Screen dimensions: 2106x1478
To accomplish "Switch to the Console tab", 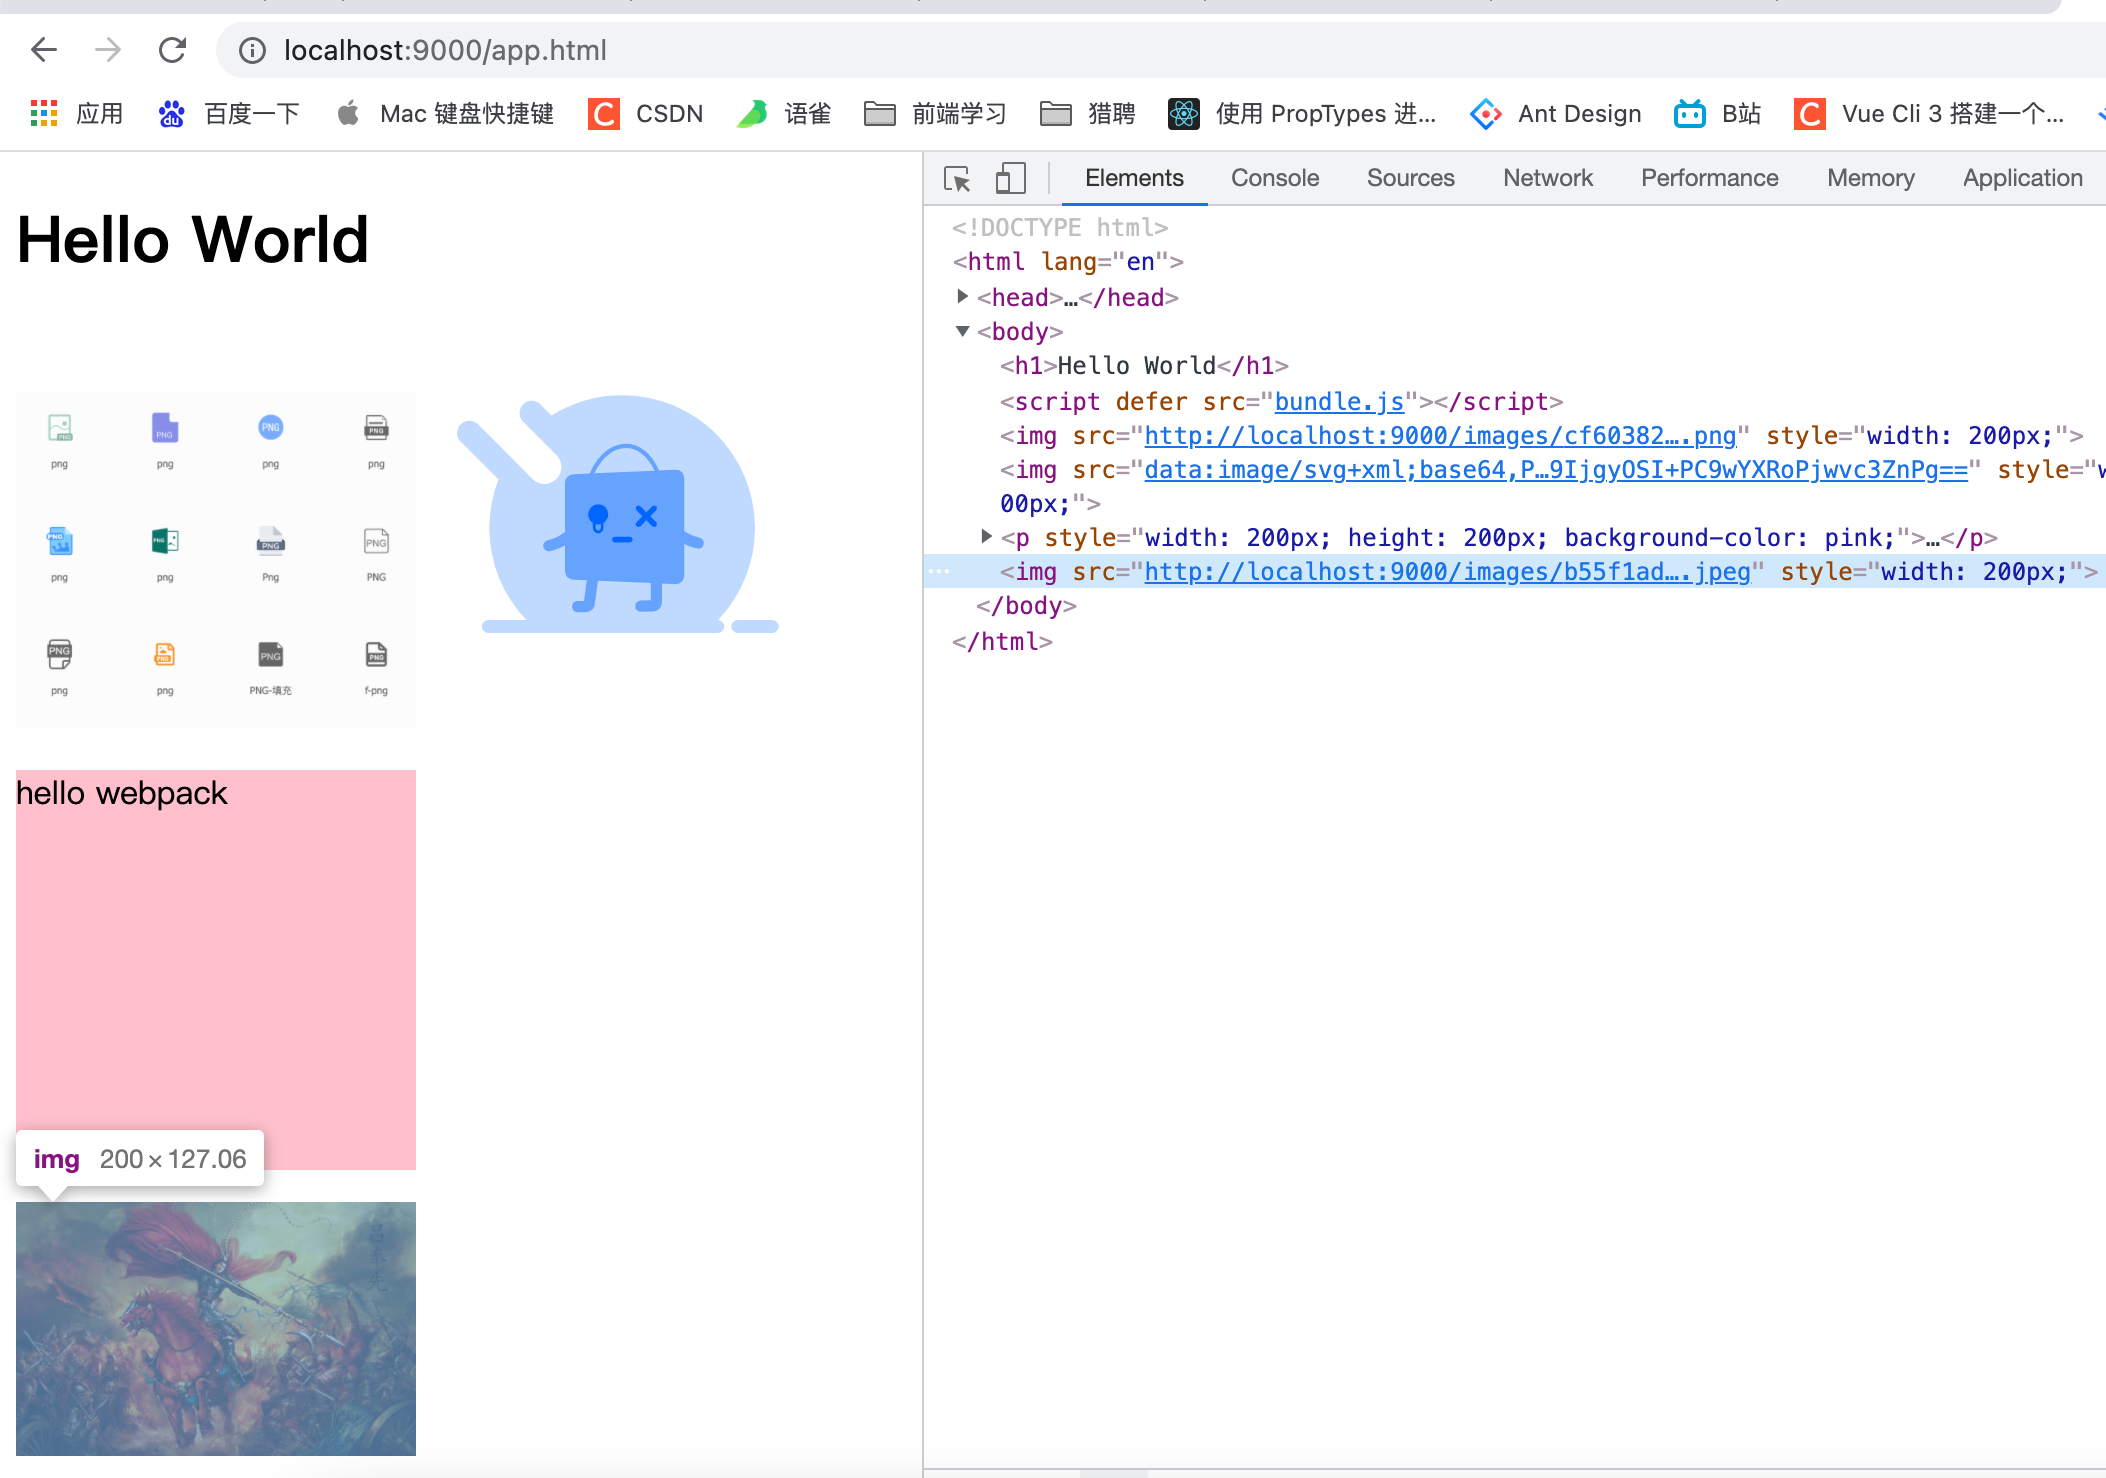I will [1274, 178].
